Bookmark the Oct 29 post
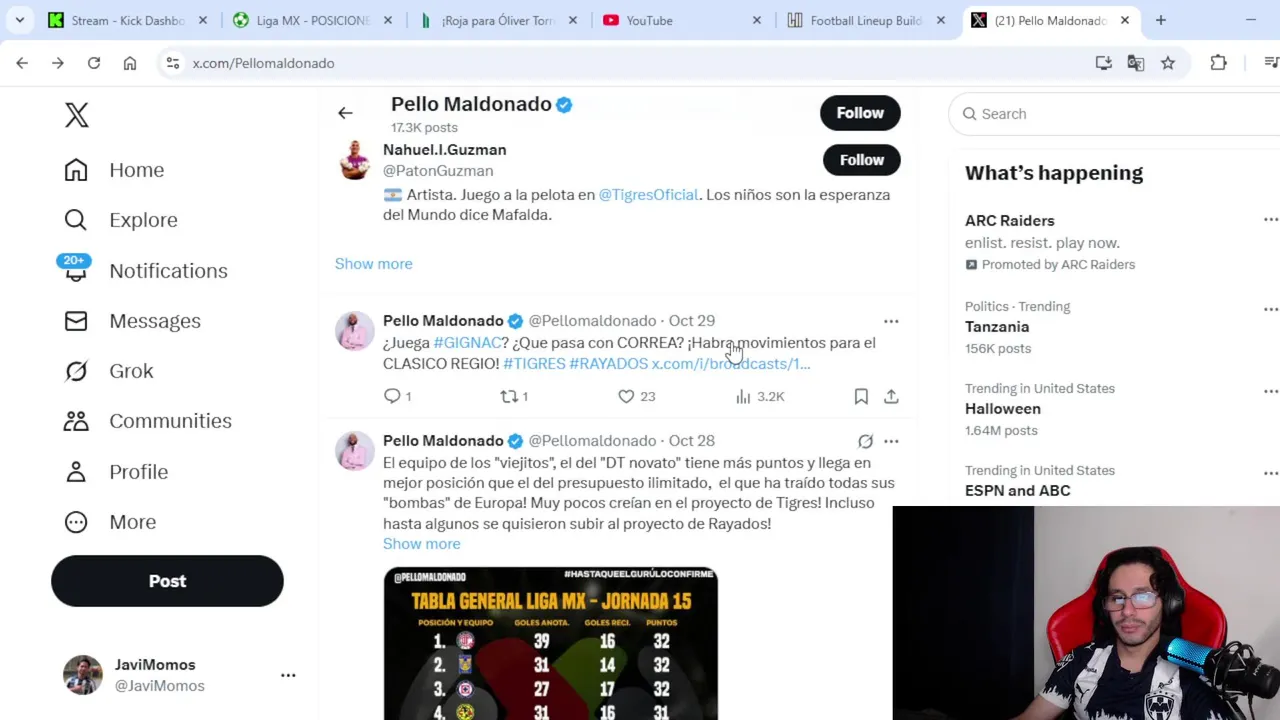Image resolution: width=1280 pixels, height=720 pixels. [x=861, y=397]
